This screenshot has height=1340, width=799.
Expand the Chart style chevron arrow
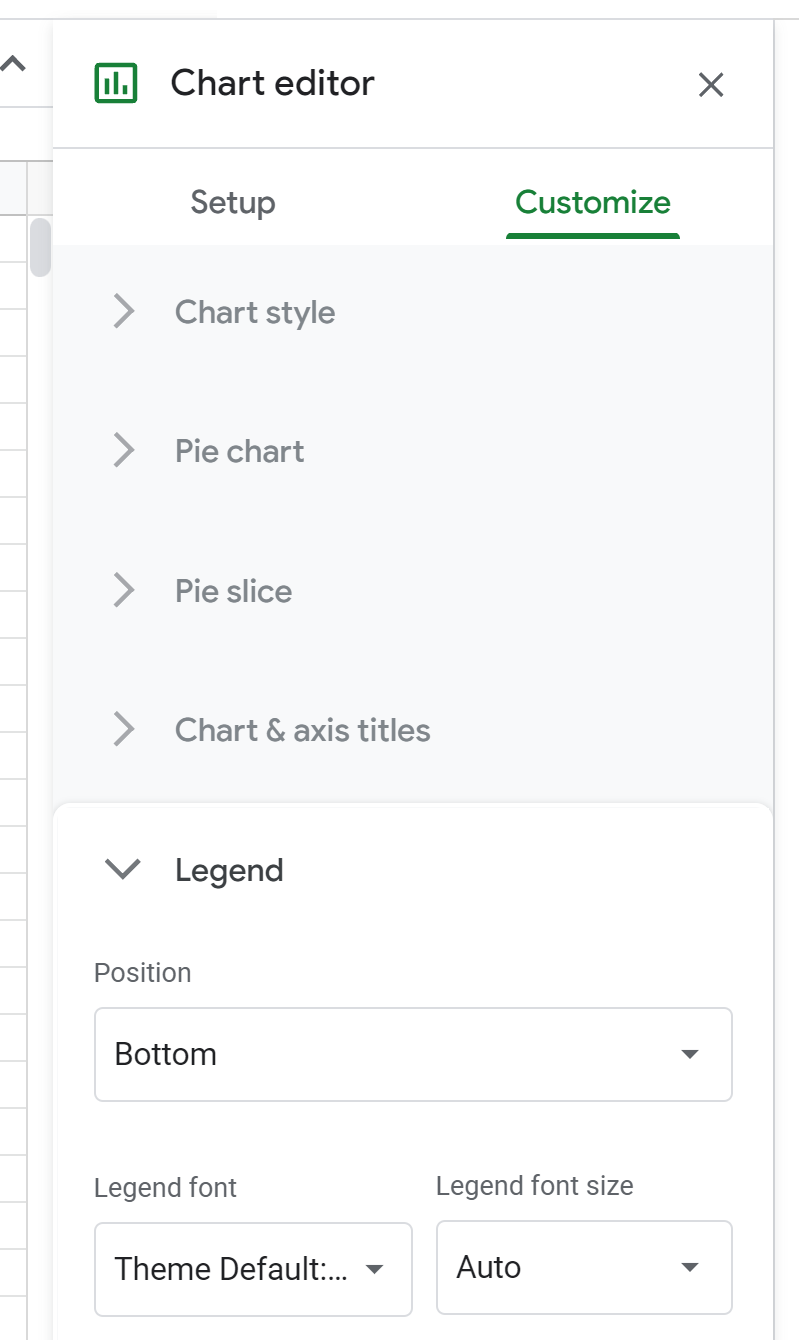tap(124, 312)
